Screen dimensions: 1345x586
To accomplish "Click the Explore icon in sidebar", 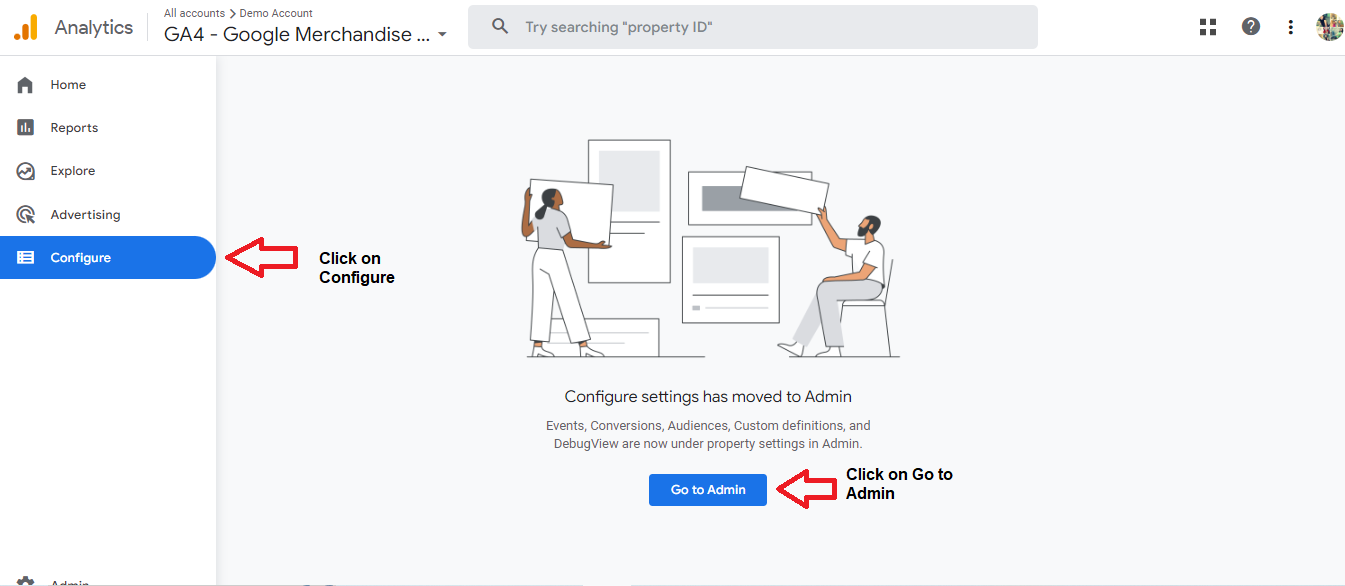I will coord(26,171).
